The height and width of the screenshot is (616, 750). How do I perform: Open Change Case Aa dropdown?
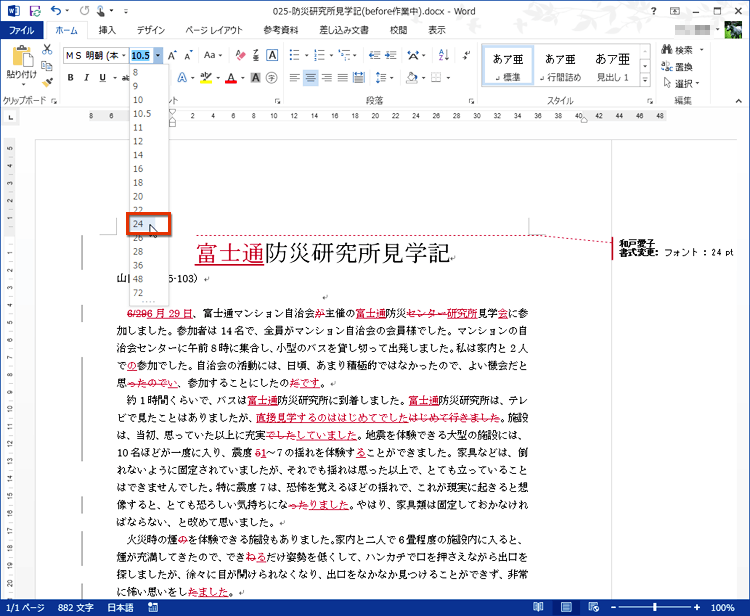[213, 55]
